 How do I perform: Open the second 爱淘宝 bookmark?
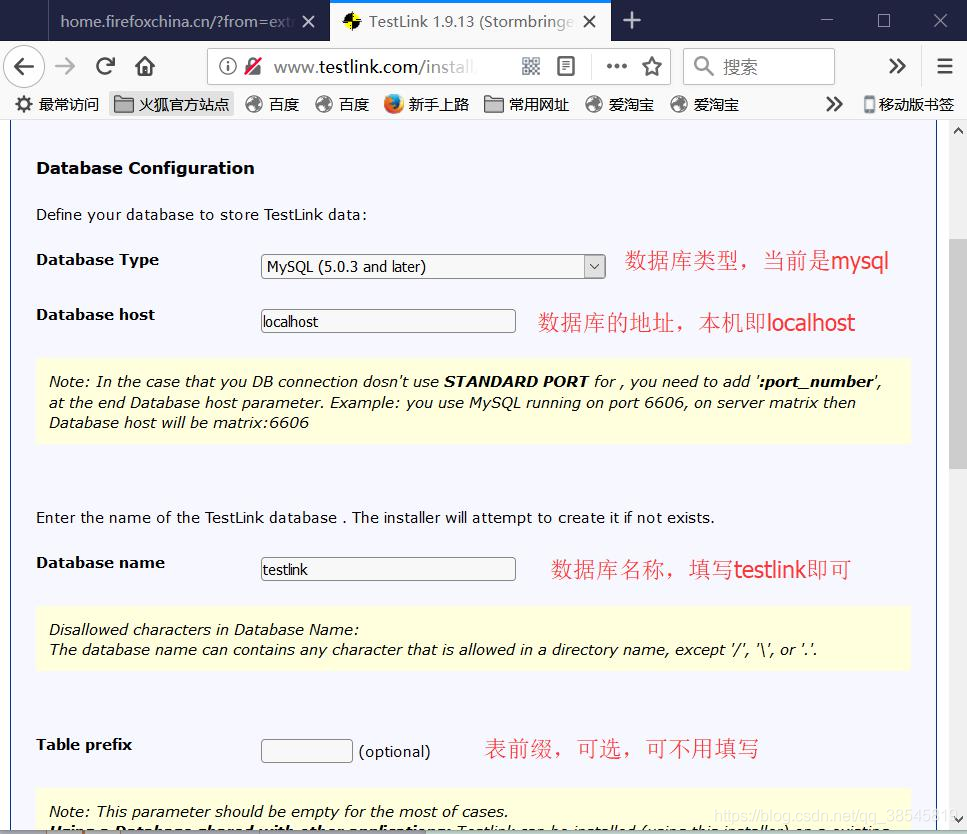(704, 104)
